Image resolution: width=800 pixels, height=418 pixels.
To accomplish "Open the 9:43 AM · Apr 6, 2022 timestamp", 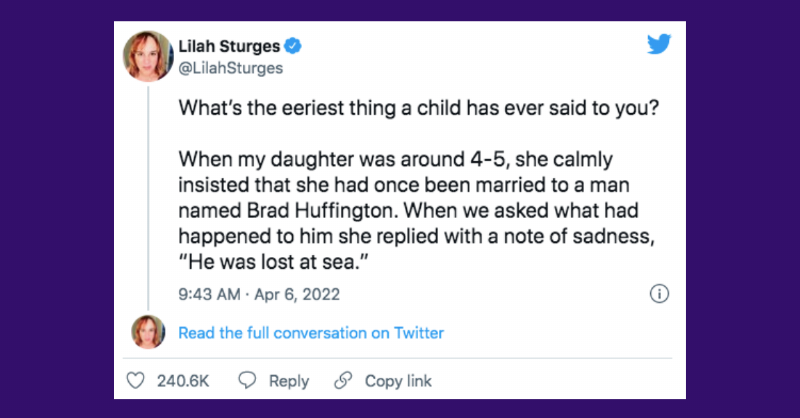I will coord(258,294).
